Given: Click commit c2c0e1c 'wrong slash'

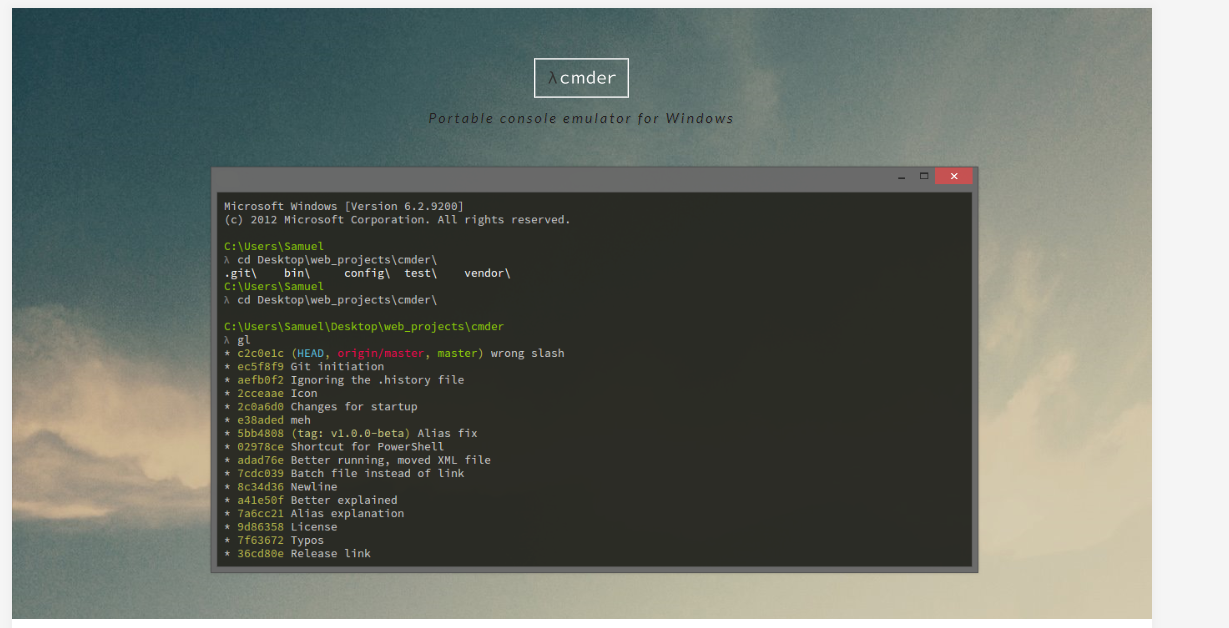Looking at the screenshot, I should pyautogui.click(x=394, y=353).
